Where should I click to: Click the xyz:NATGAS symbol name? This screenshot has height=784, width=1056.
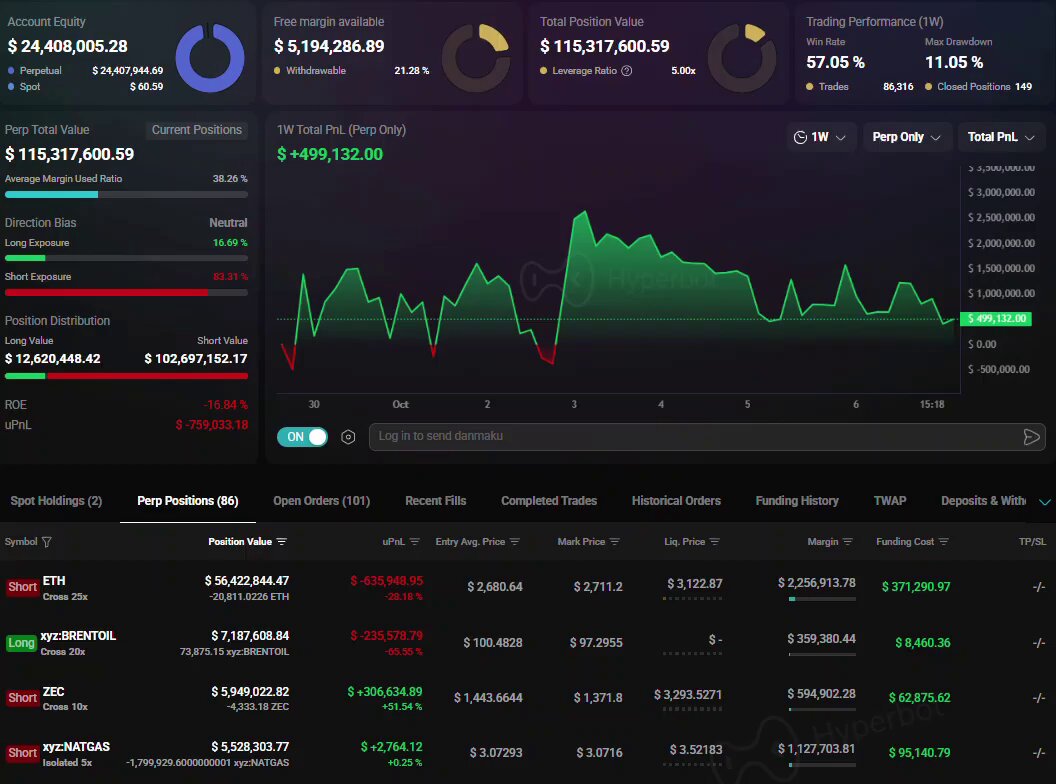click(x=76, y=747)
